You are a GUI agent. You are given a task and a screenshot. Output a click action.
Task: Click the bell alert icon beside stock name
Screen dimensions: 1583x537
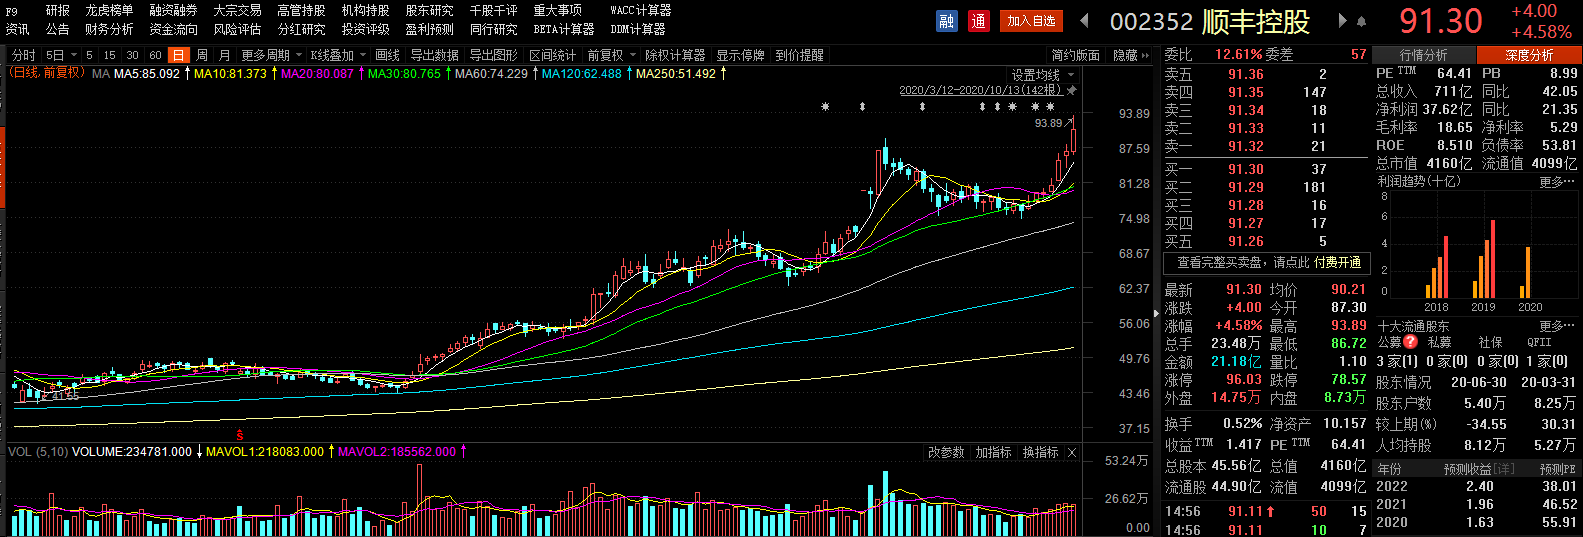[x=1361, y=21]
